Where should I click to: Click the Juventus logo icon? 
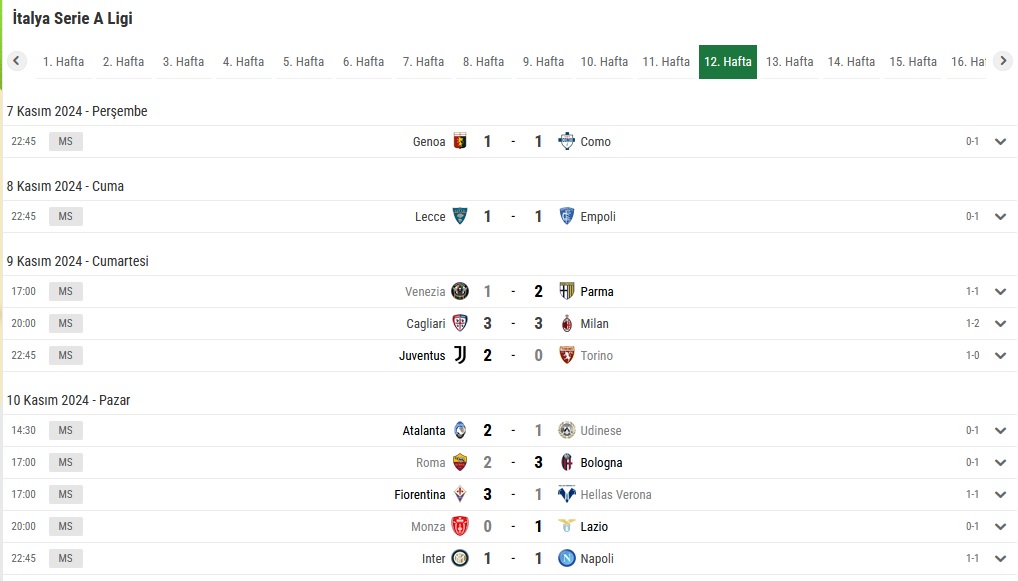(x=460, y=355)
